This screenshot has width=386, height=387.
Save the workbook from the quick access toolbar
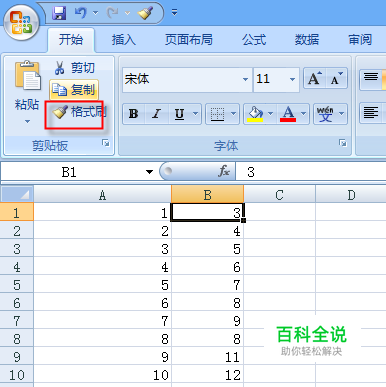tap(59, 13)
